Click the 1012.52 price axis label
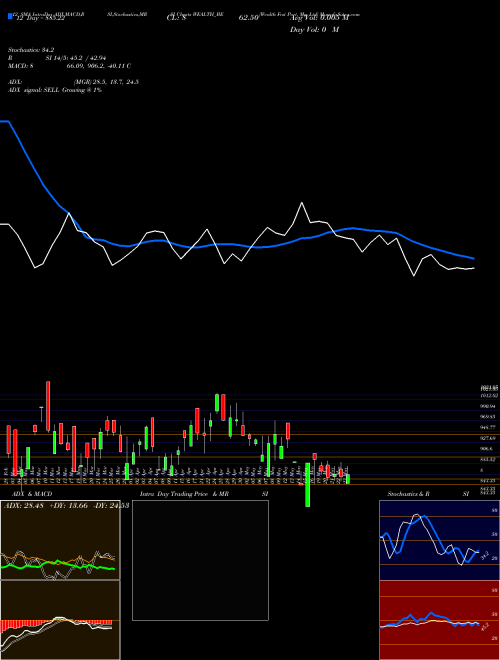This screenshot has height=660, width=500. pos(490,395)
